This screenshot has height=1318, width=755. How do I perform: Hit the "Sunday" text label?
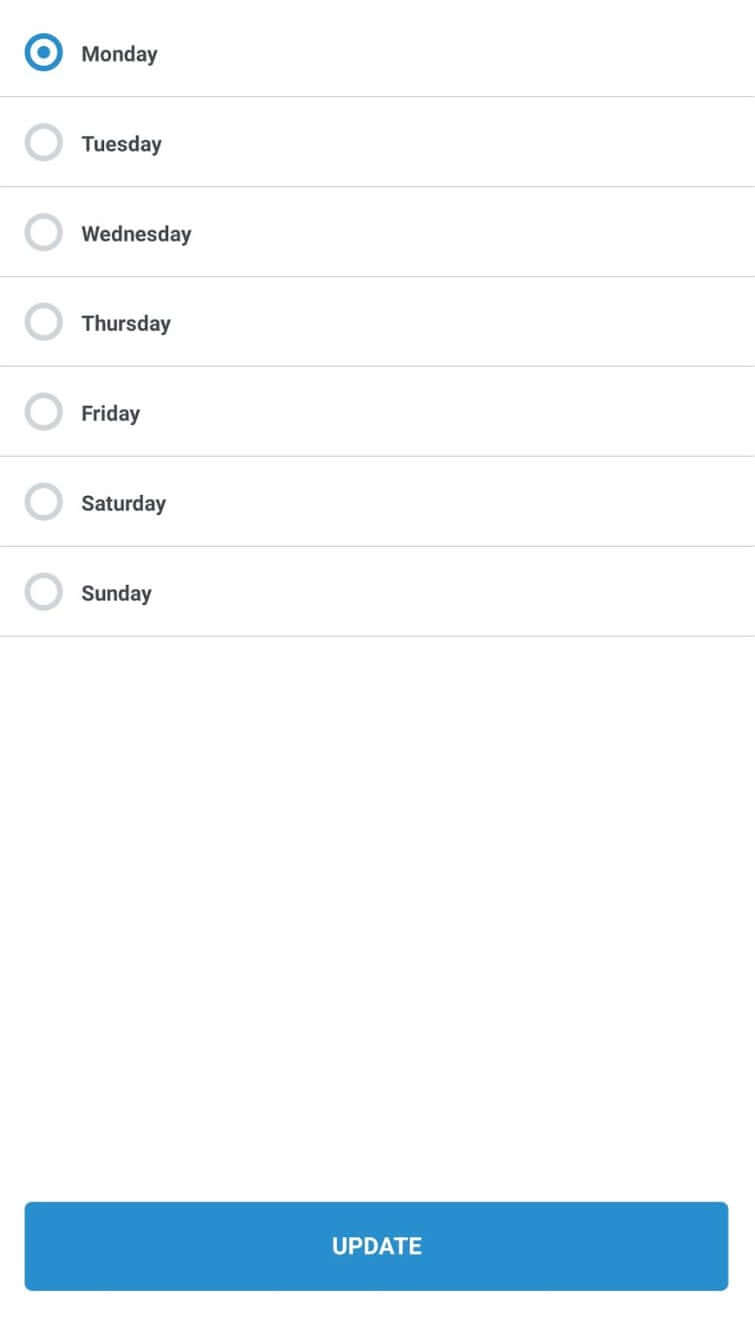pyautogui.click(x=116, y=594)
